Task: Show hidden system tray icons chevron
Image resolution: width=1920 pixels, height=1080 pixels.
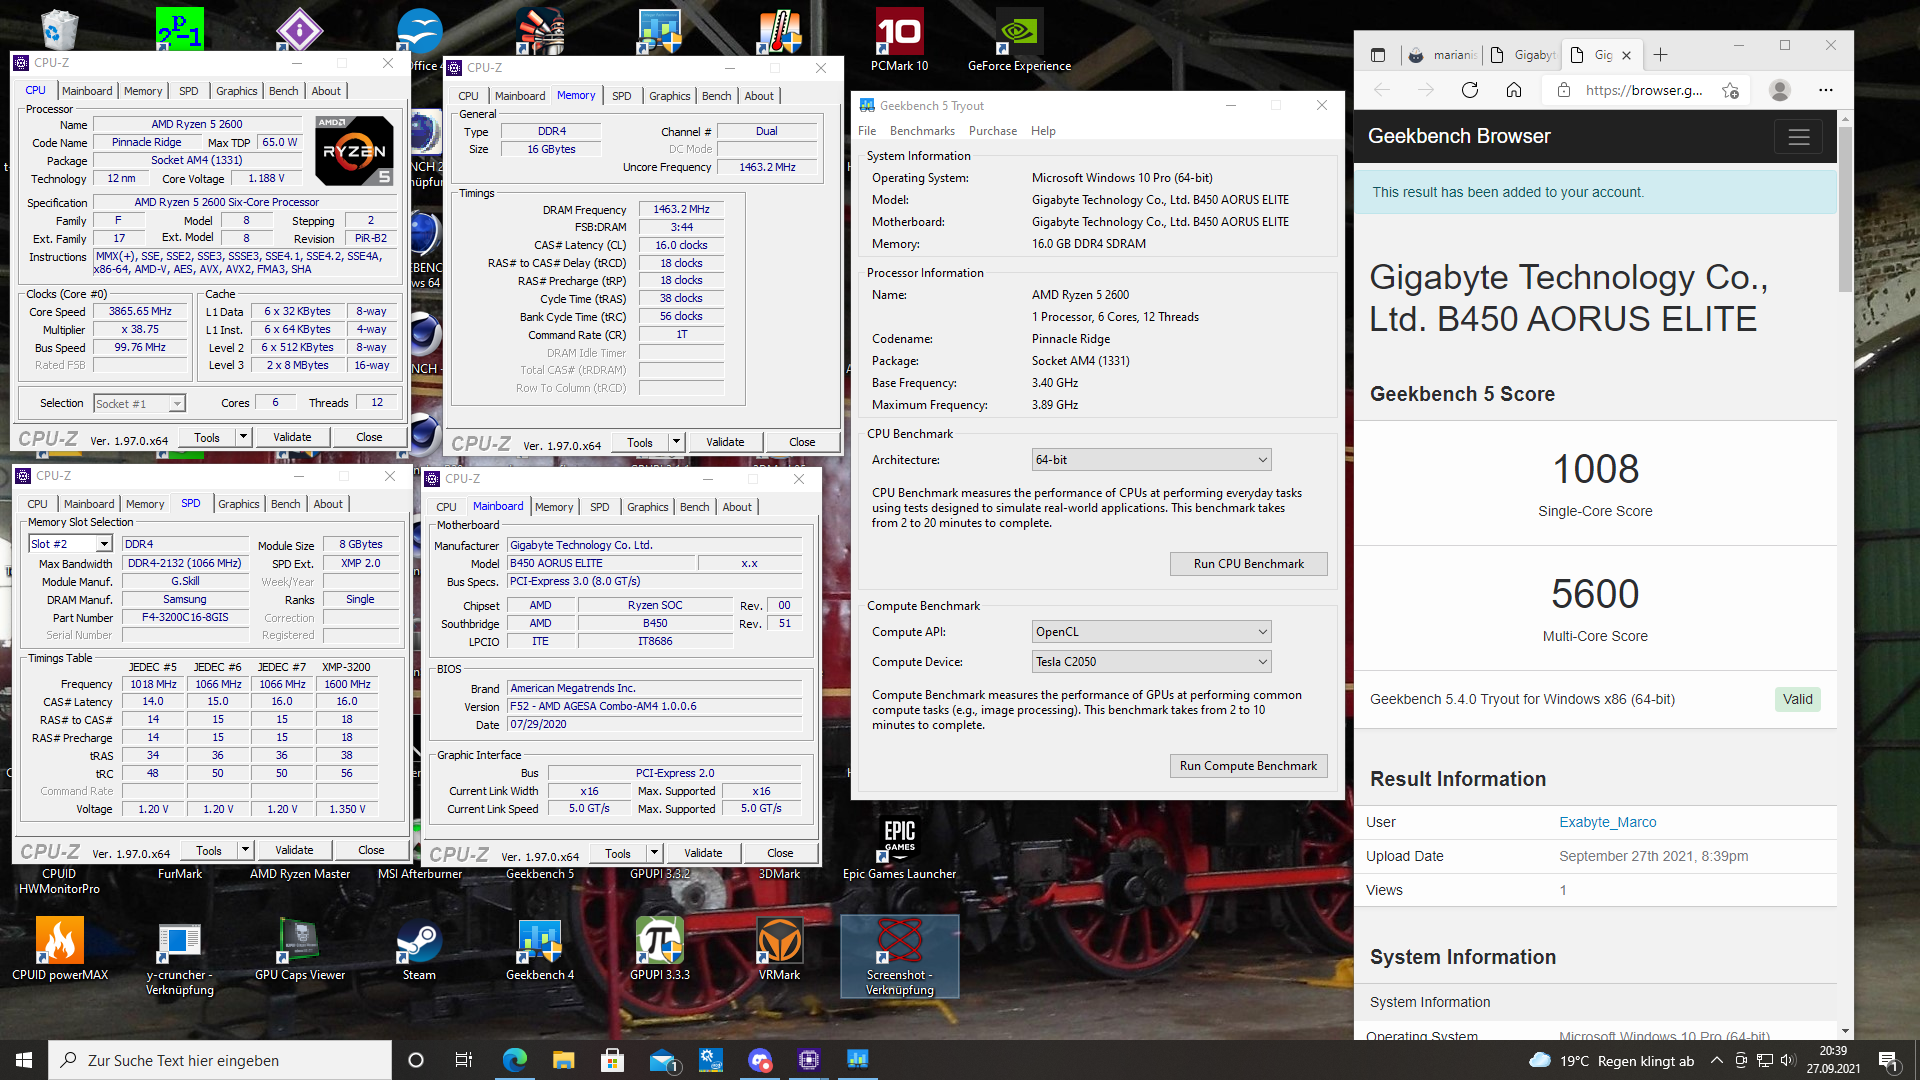Action: coord(1717,1061)
